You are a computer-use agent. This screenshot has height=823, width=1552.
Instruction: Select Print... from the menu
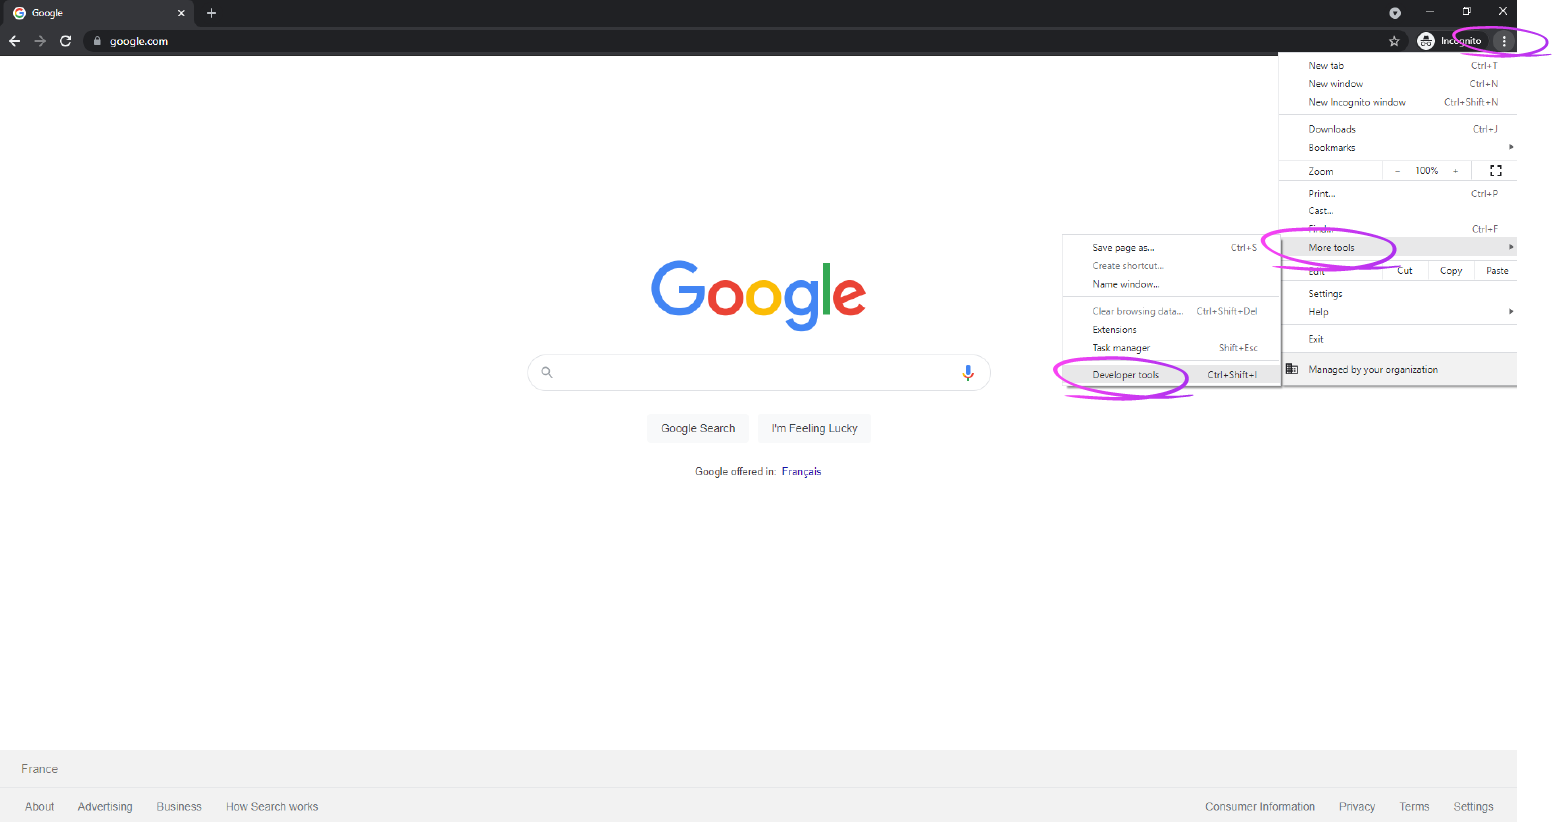pos(1398,194)
